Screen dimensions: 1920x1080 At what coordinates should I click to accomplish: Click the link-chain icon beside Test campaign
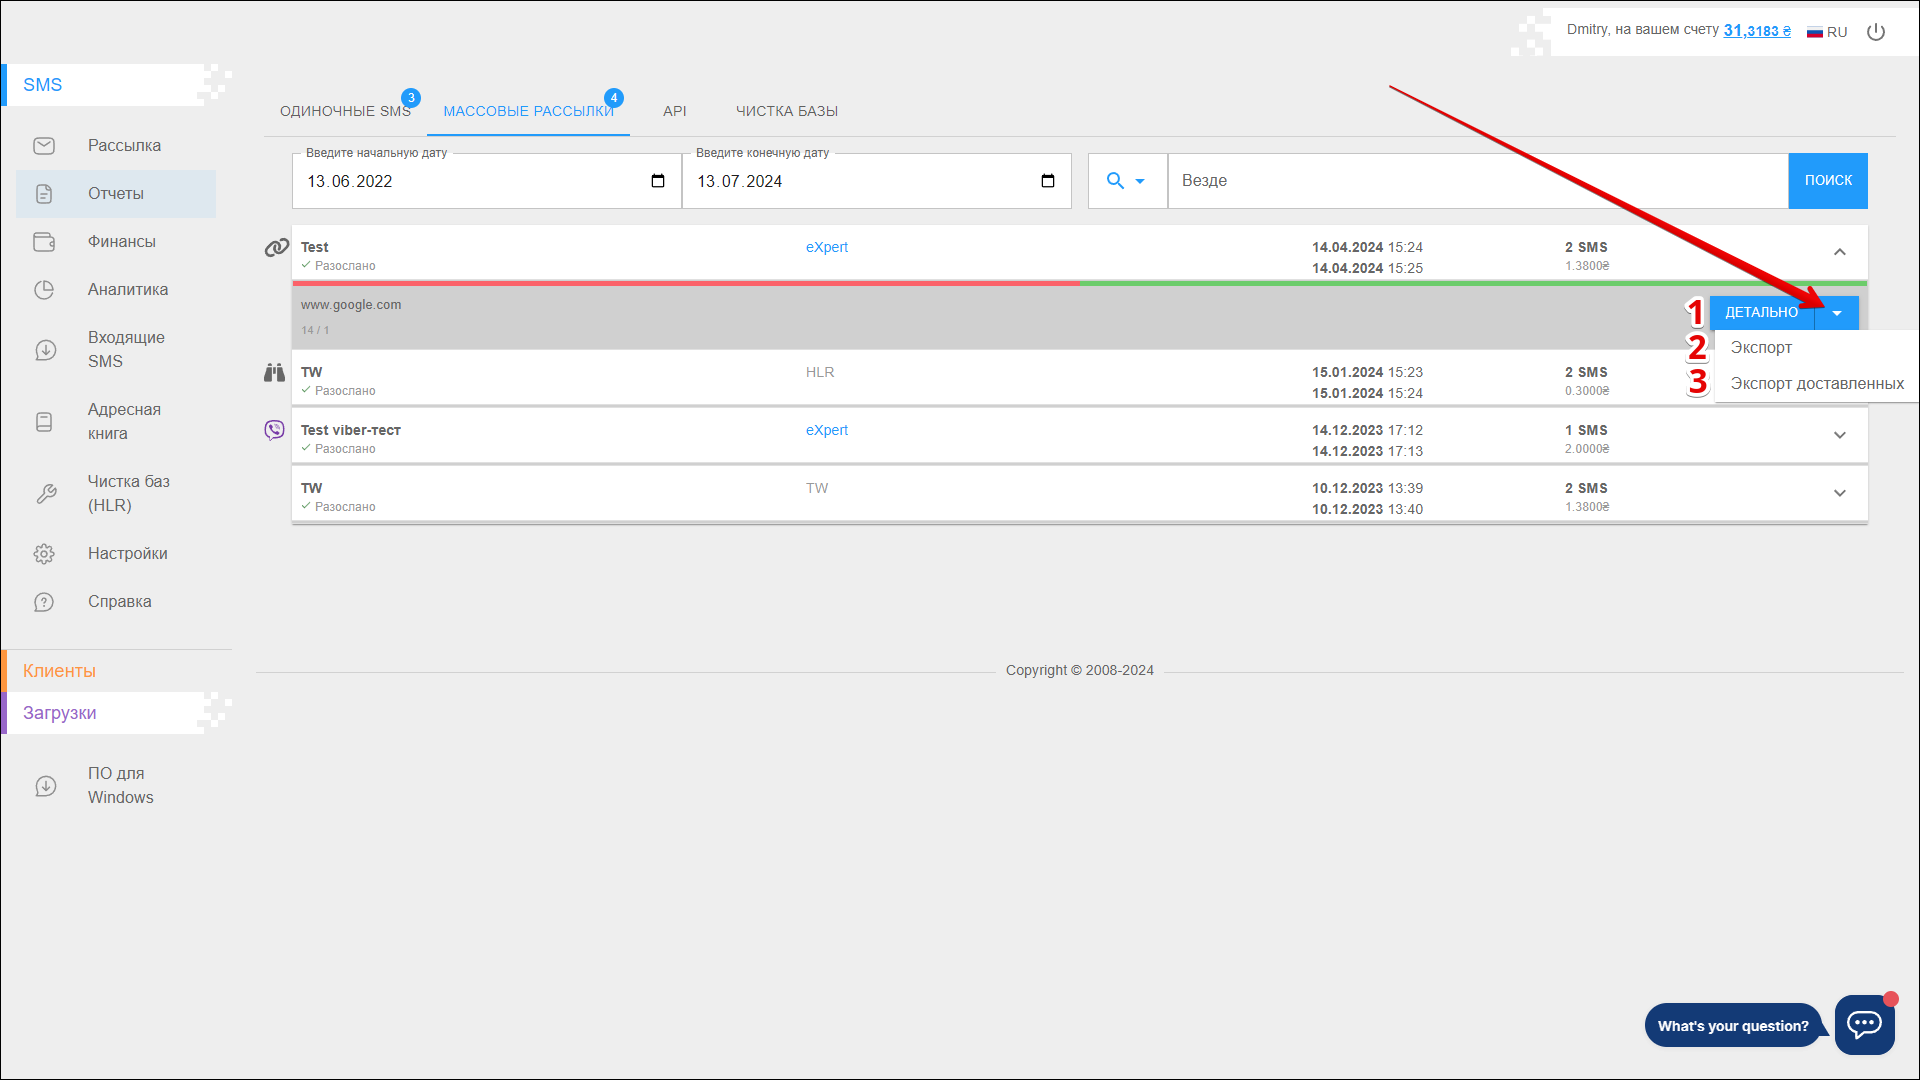pyautogui.click(x=276, y=247)
